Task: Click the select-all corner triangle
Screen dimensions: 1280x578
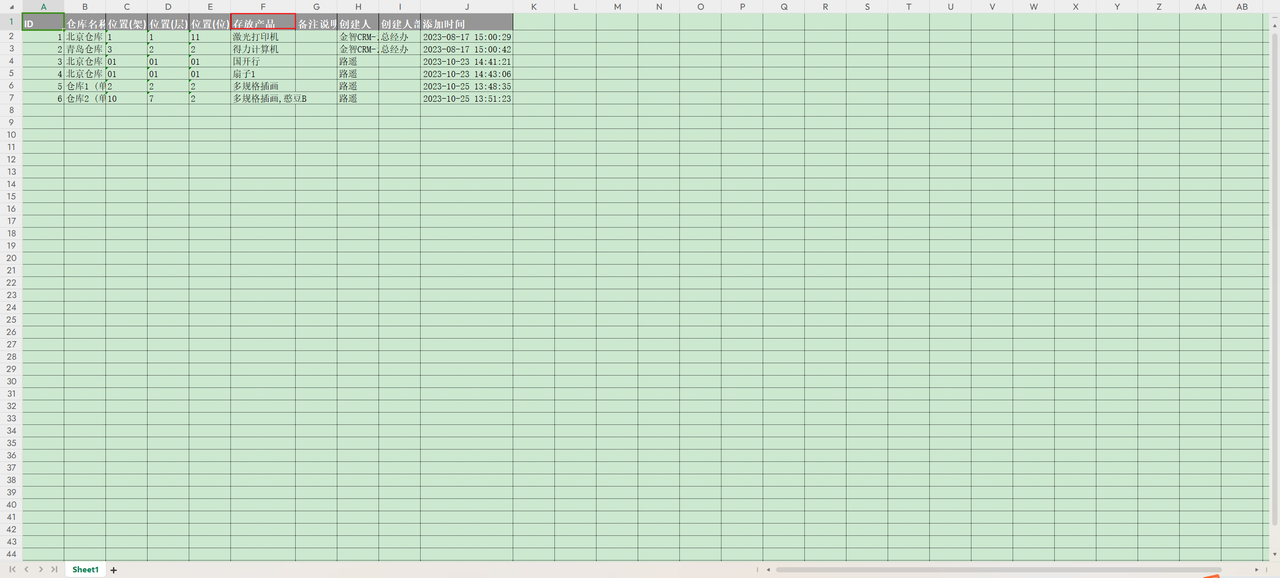Action: pyautogui.click(x=11, y=6)
